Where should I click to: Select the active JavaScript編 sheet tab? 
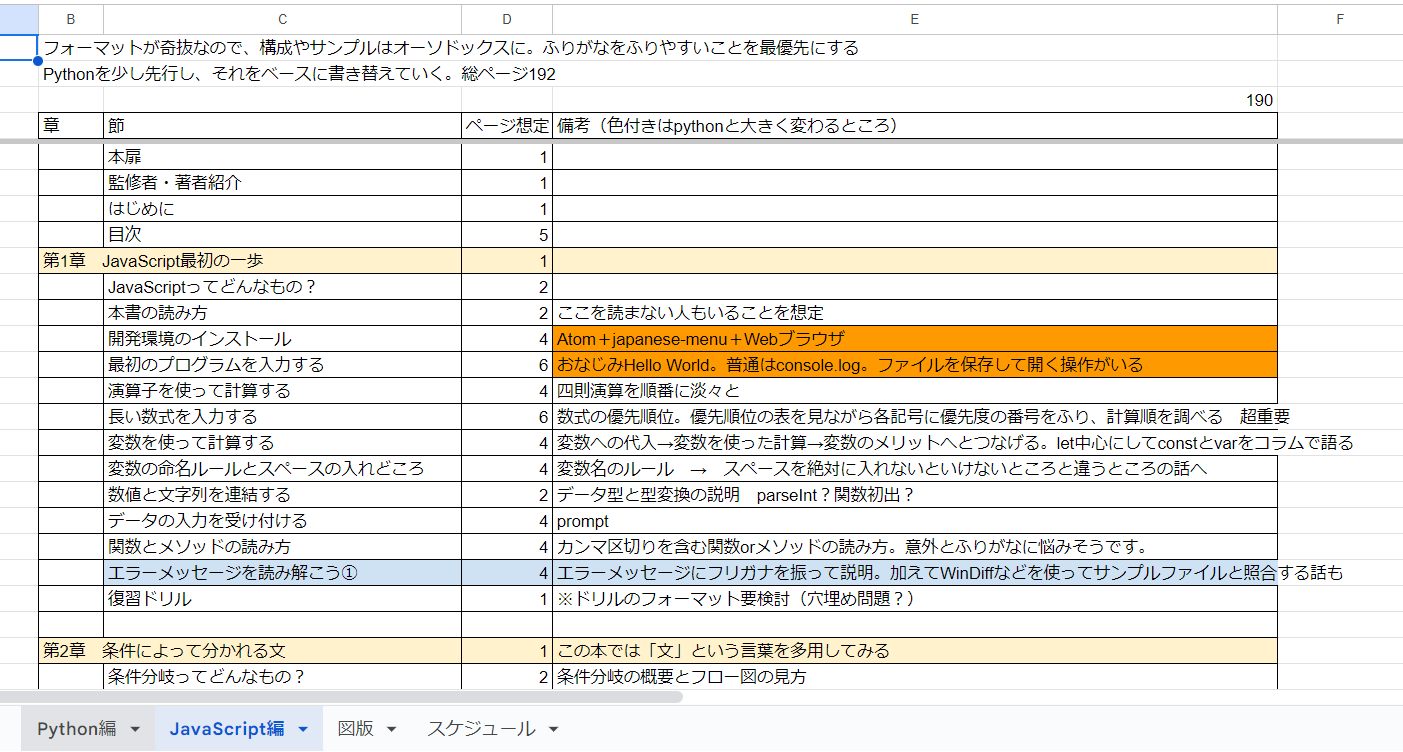pyautogui.click(x=225, y=728)
